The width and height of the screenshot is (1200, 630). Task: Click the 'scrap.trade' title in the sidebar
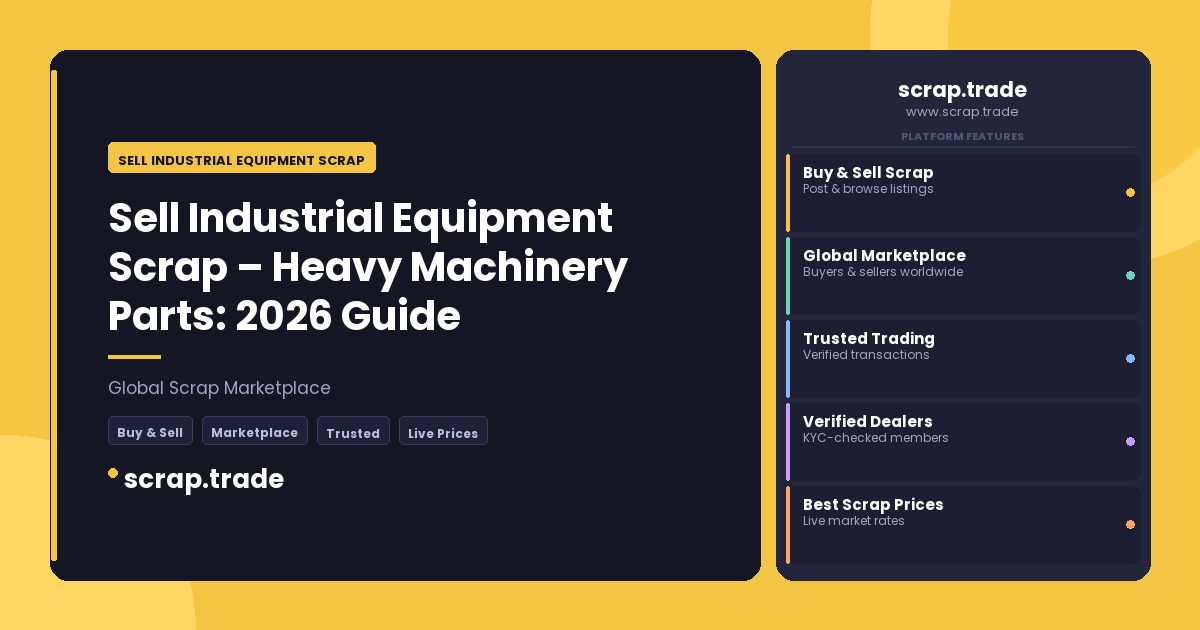click(x=962, y=90)
